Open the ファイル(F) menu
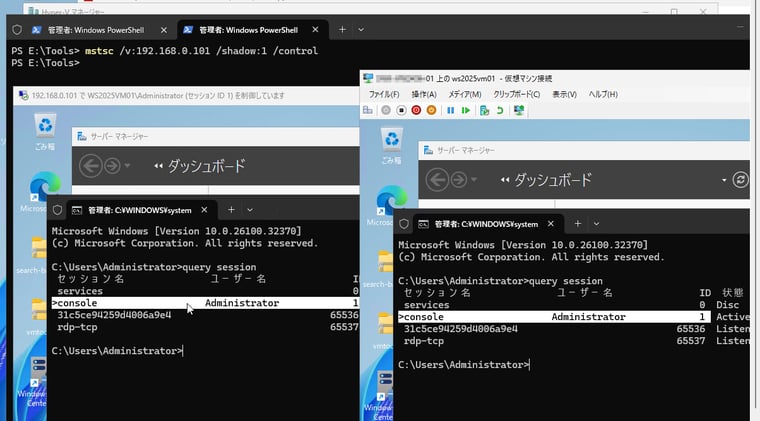Viewport: 760px width, 421px height. point(384,94)
